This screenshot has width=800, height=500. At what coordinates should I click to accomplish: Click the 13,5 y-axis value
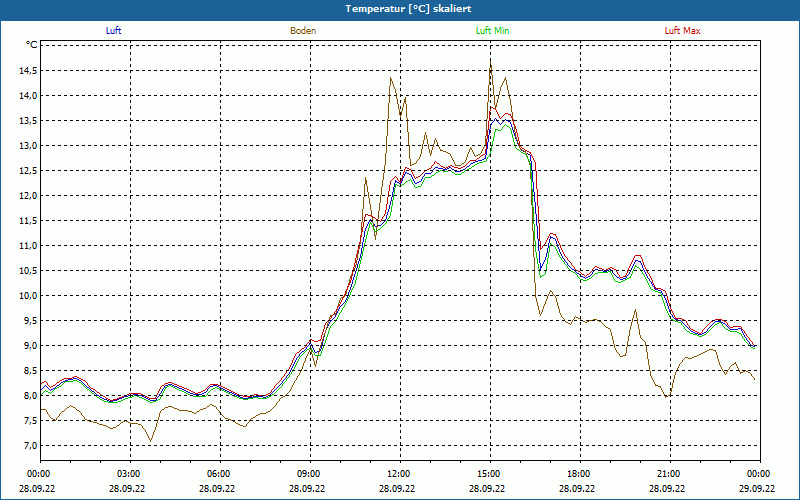pyautogui.click(x=28, y=120)
